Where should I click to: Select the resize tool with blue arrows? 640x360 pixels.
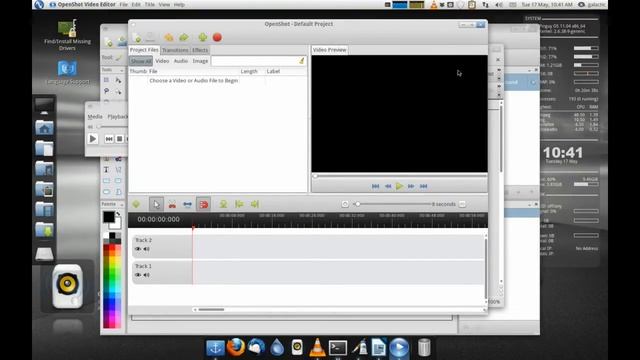point(187,204)
